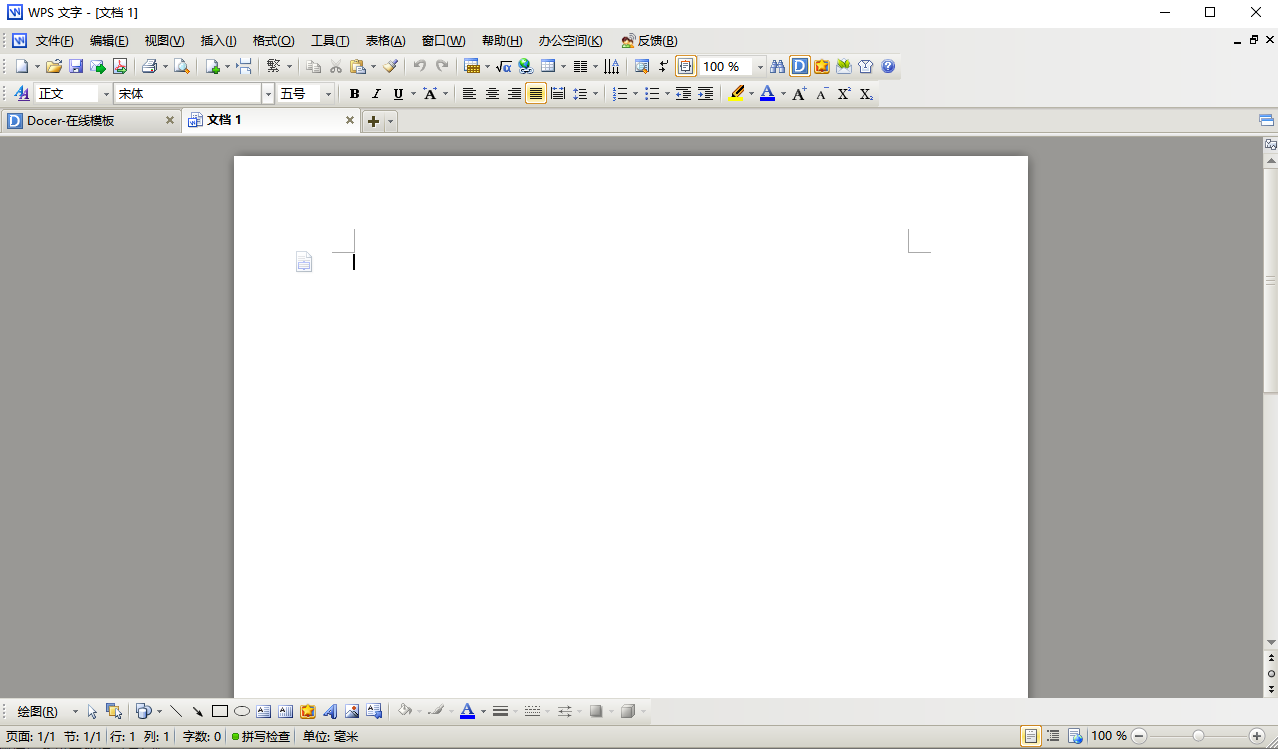
Task: Expand line spacing dropdown arrow
Action: point(595,94)
